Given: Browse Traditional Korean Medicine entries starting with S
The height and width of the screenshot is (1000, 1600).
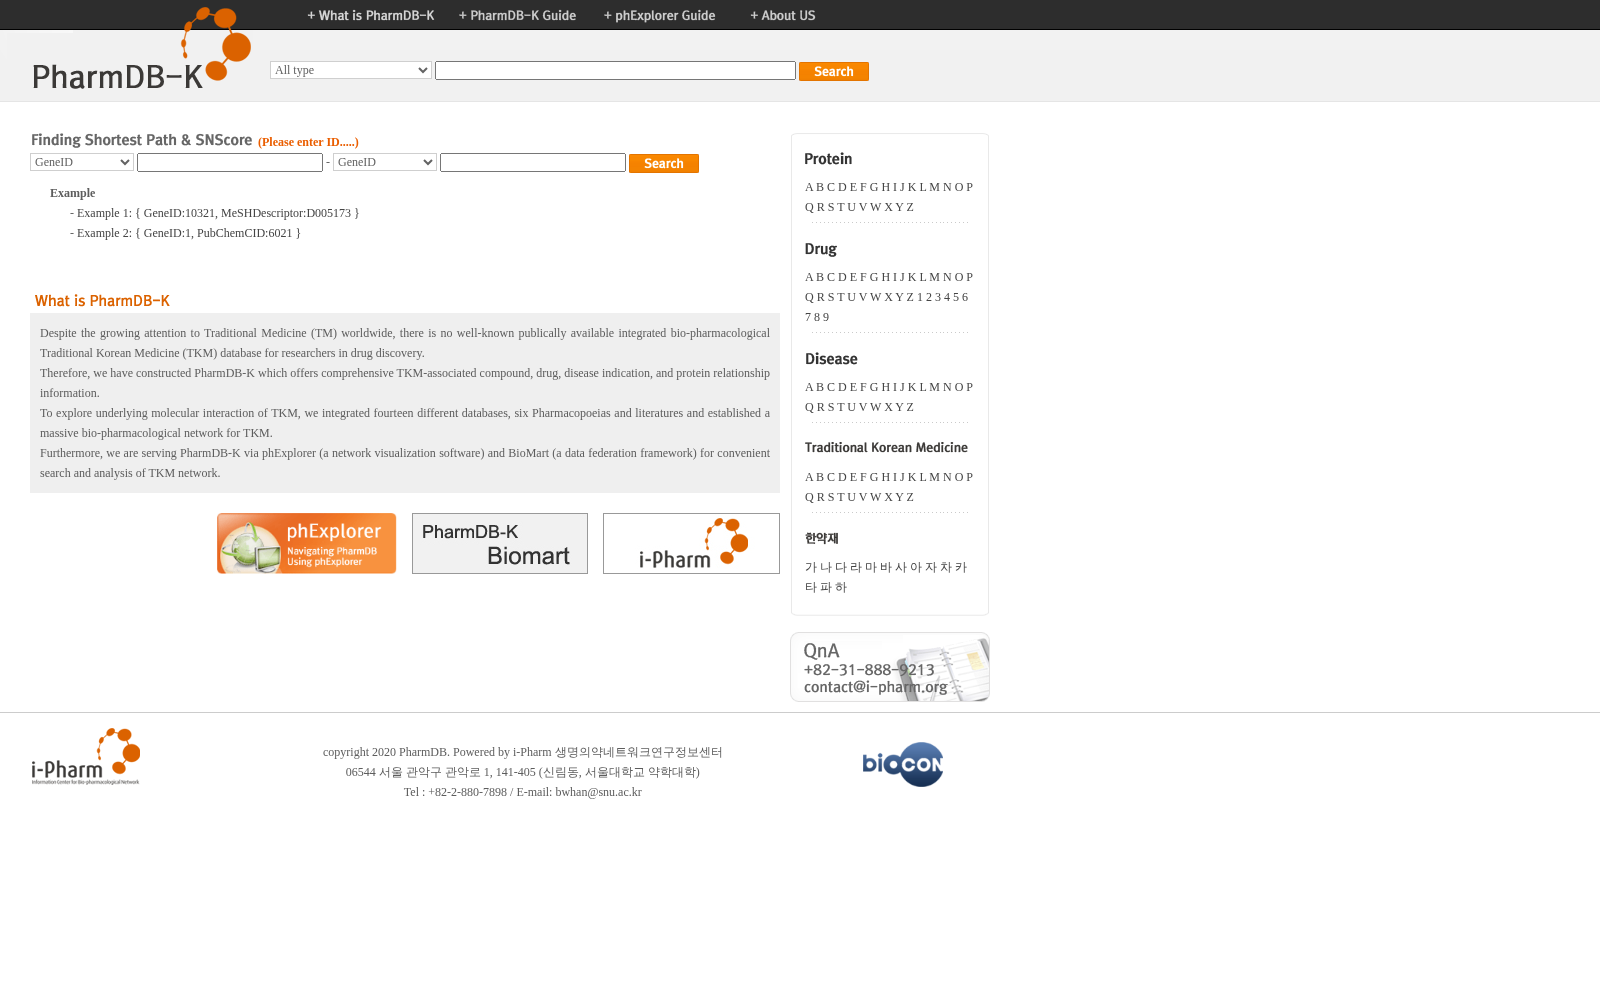Looking at the screenshot, I should click(x=831, y=497).
